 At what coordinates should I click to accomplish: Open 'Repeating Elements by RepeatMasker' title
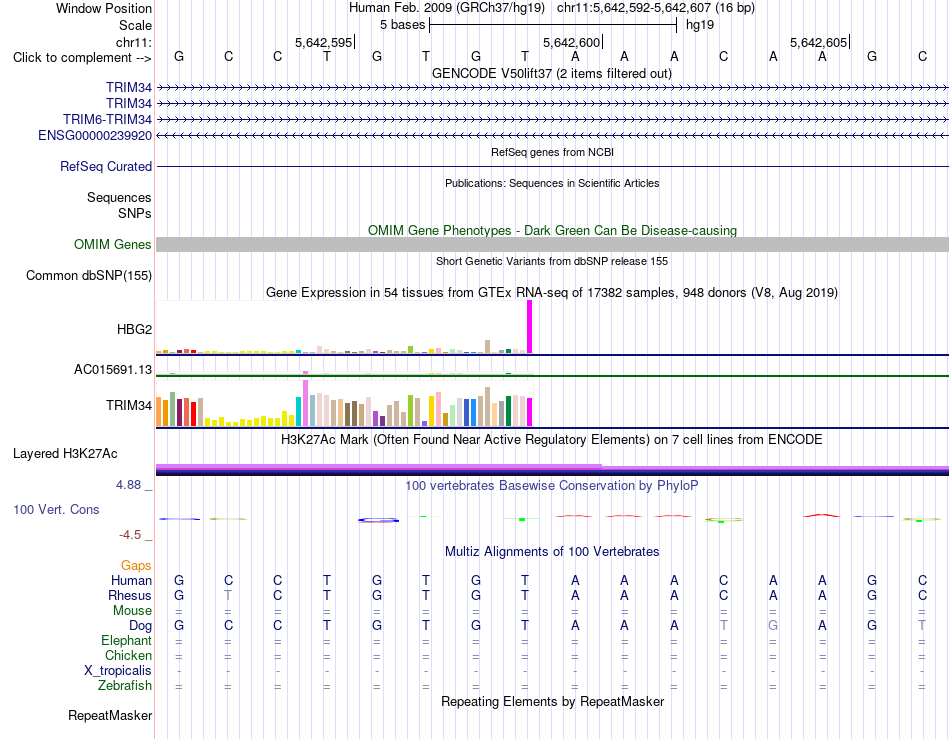pyautogui.click(x=552, y=701)
